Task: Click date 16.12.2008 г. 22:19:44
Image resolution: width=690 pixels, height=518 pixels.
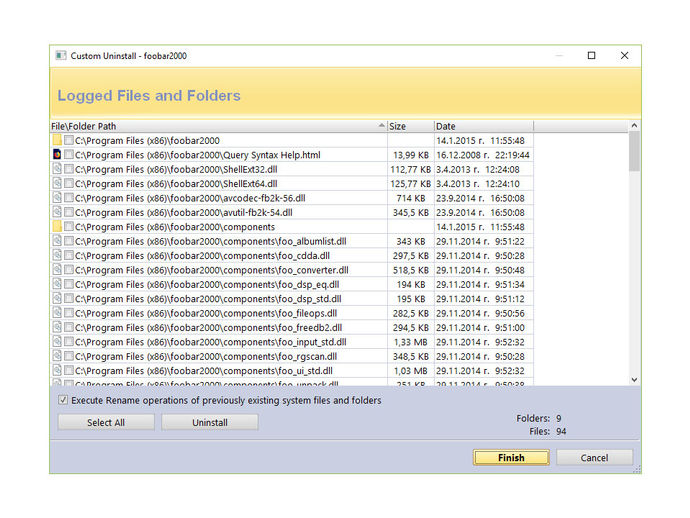Action: click(x=483, y=155)
